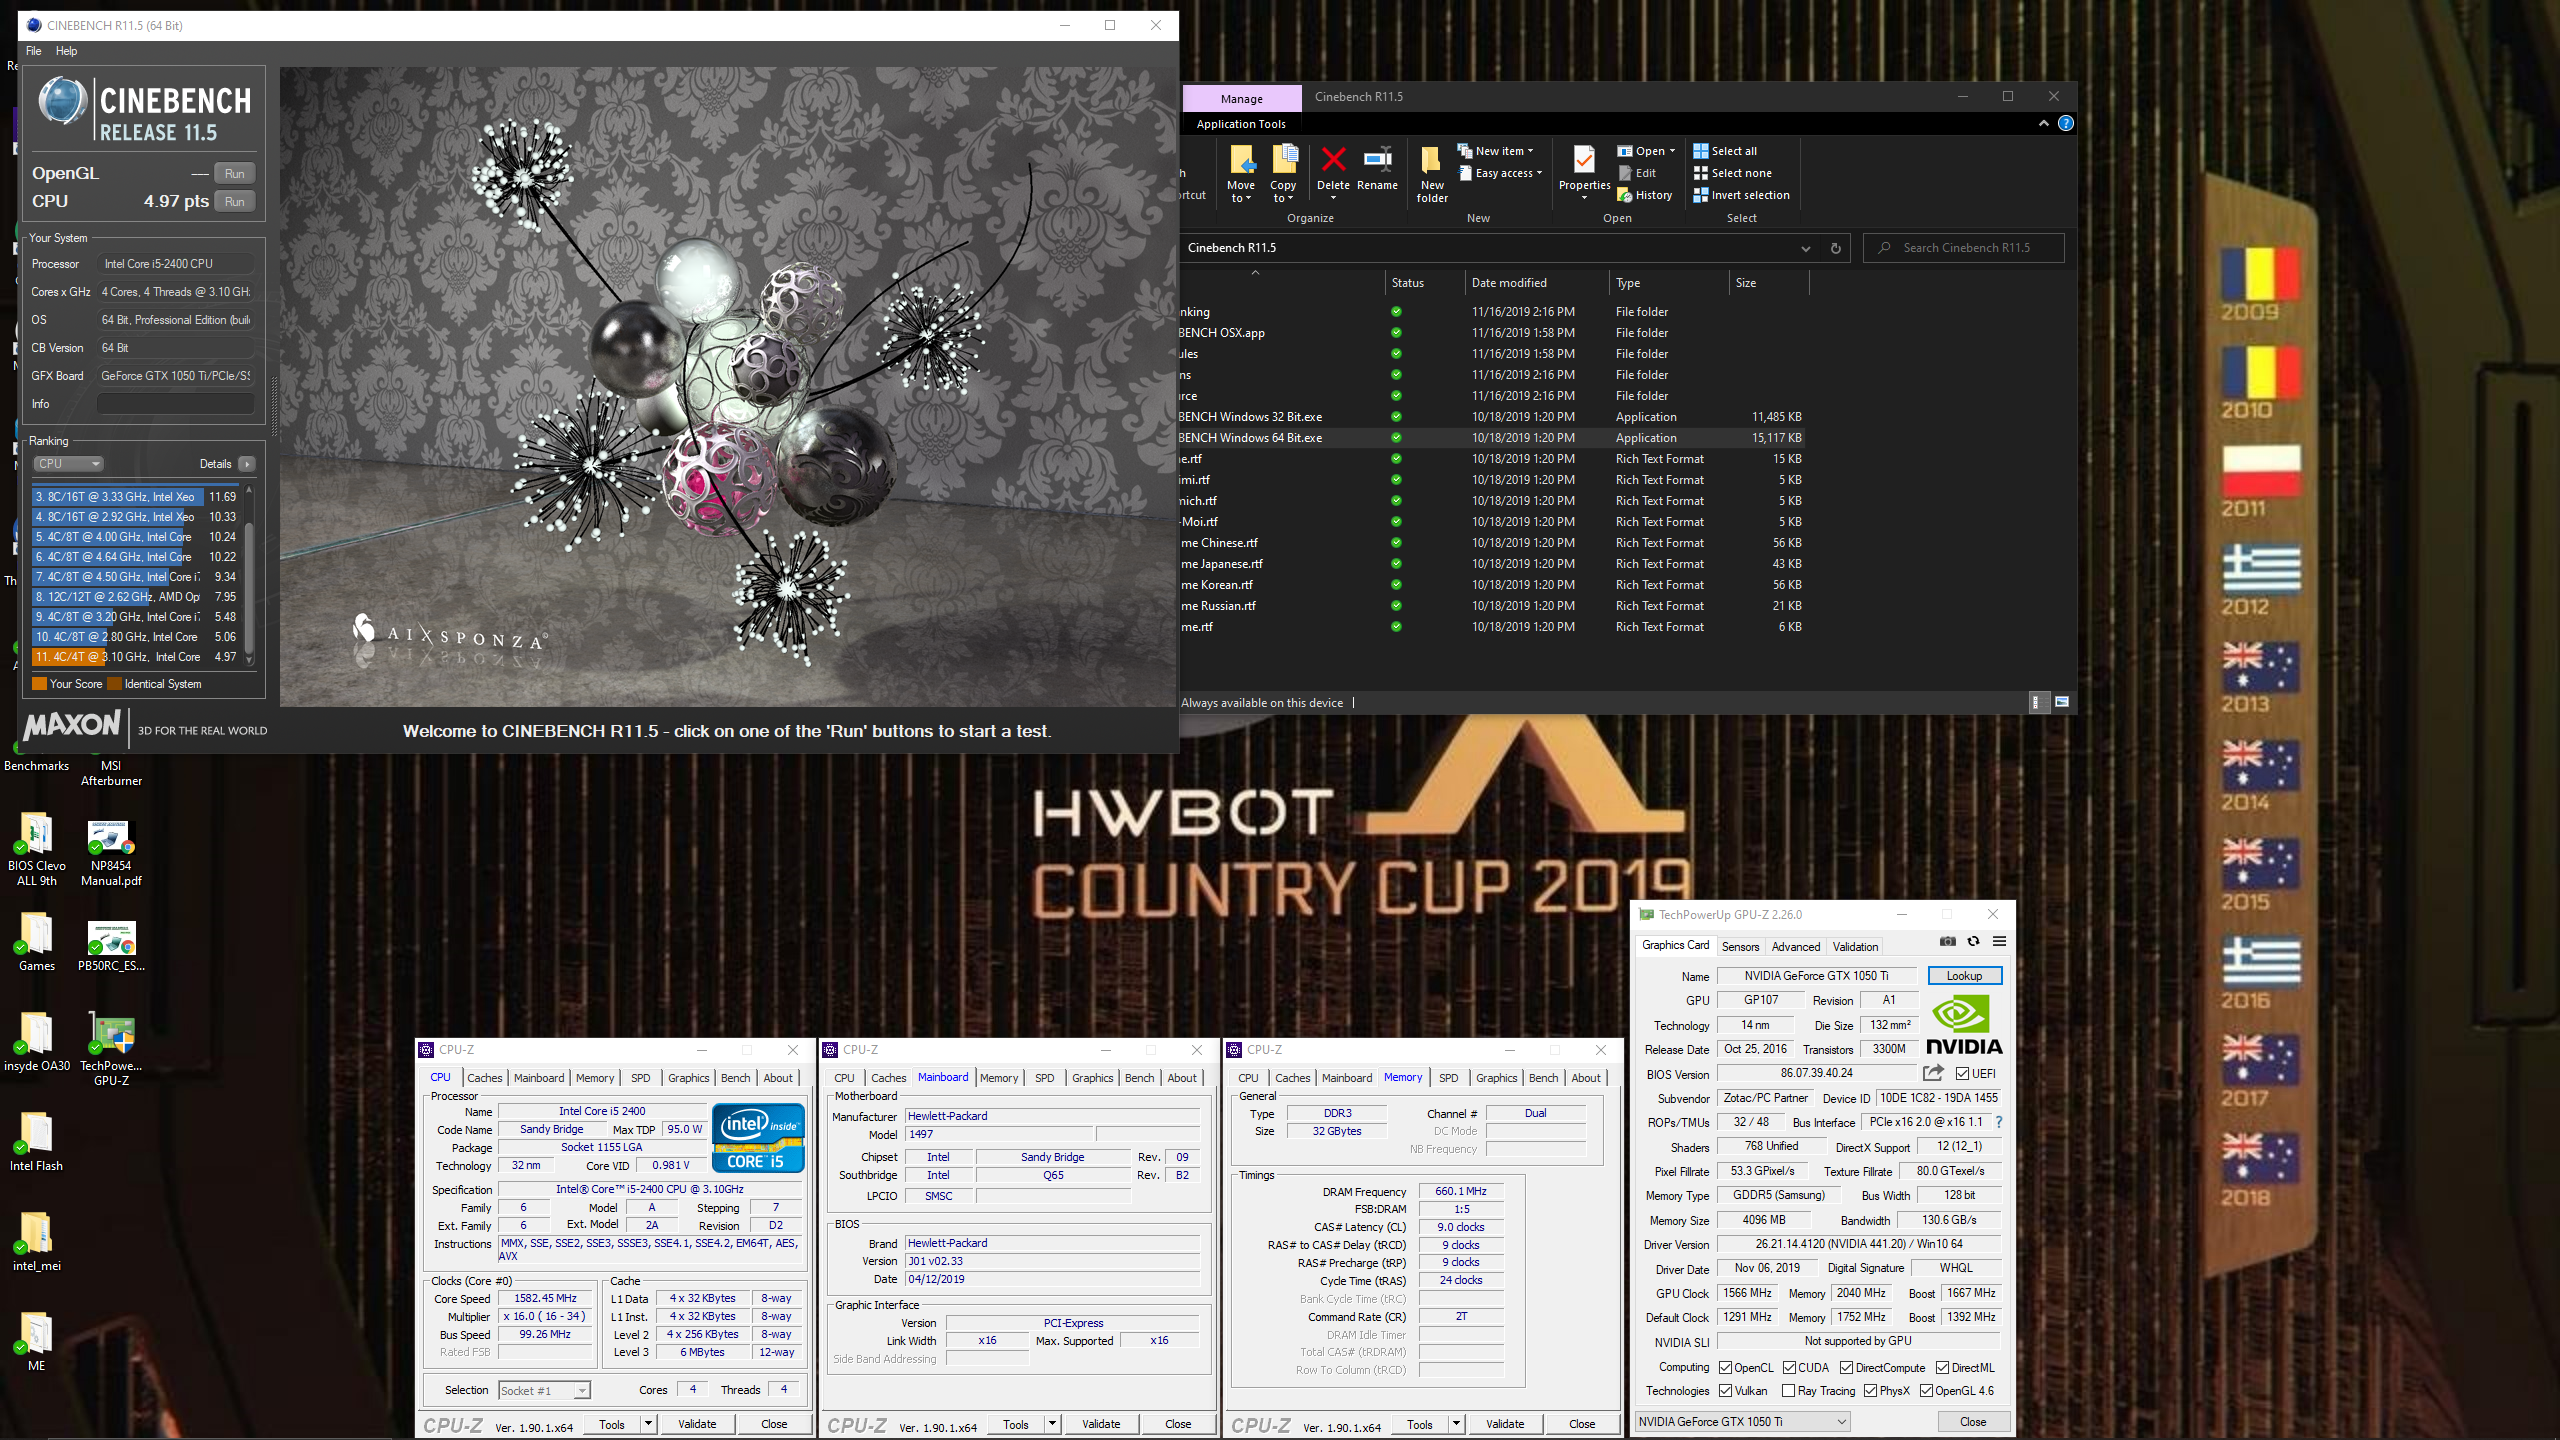Screen dimensions: 2560x1440
Task: Open the GPU selector dropdown at GPU-Z bottom
Action: click(1743, 1422)
